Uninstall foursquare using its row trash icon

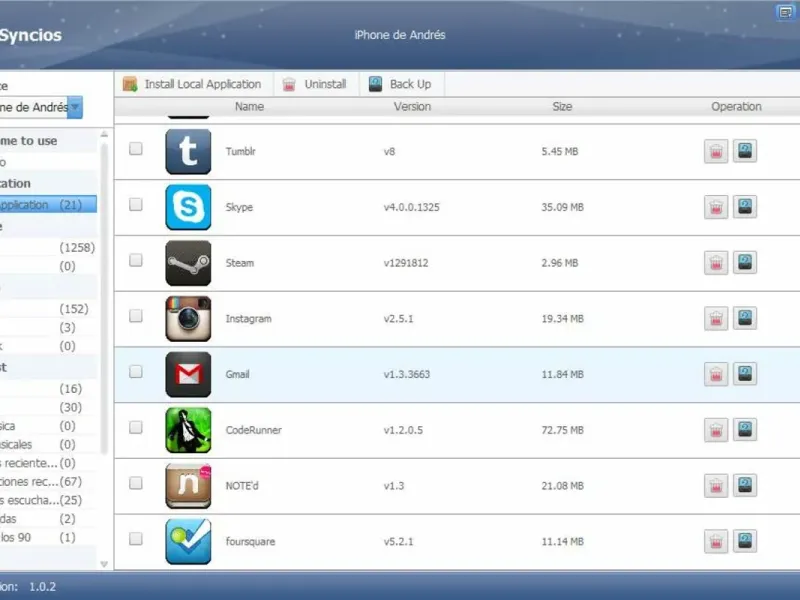pyautogui.click(x=716, y=541)
